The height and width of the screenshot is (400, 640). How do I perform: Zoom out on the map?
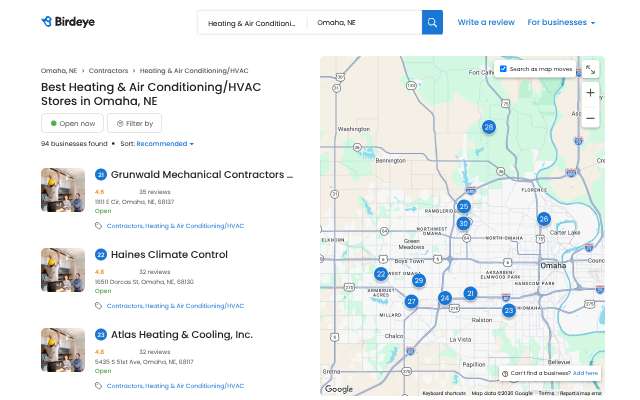click(x=590, y=118)
